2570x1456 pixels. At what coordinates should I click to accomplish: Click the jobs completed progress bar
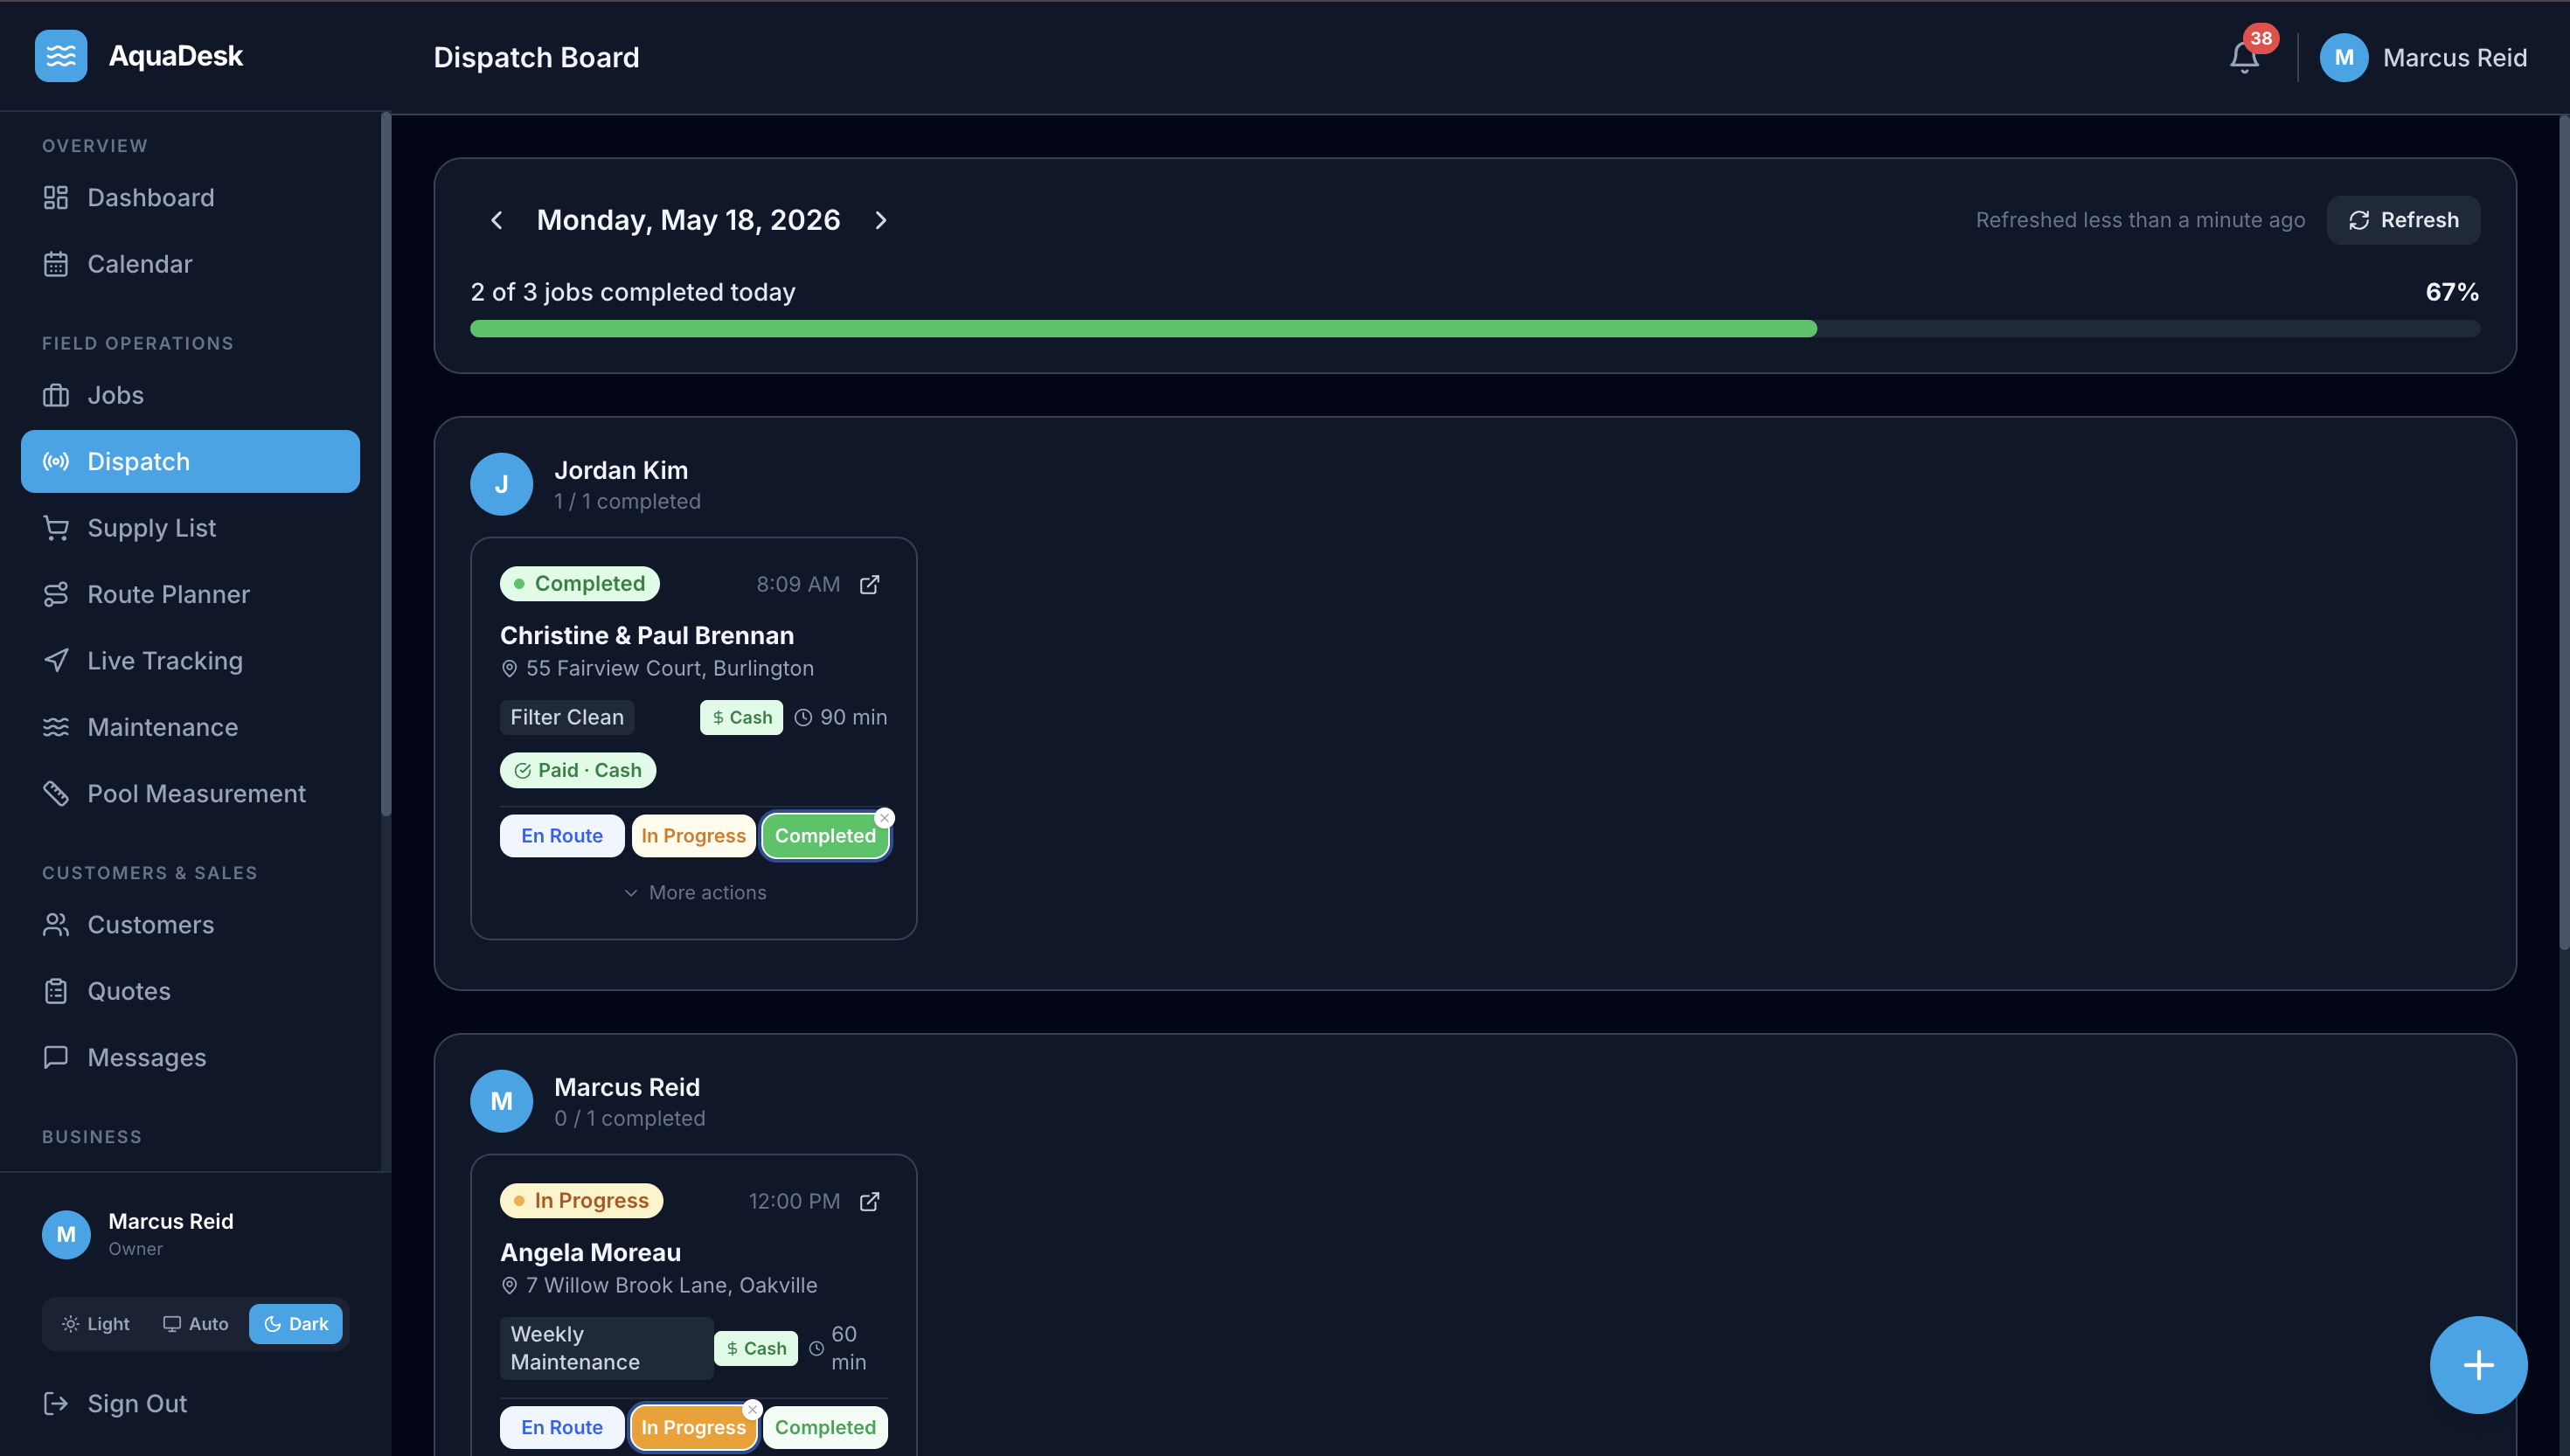[x=1475, y=329]
